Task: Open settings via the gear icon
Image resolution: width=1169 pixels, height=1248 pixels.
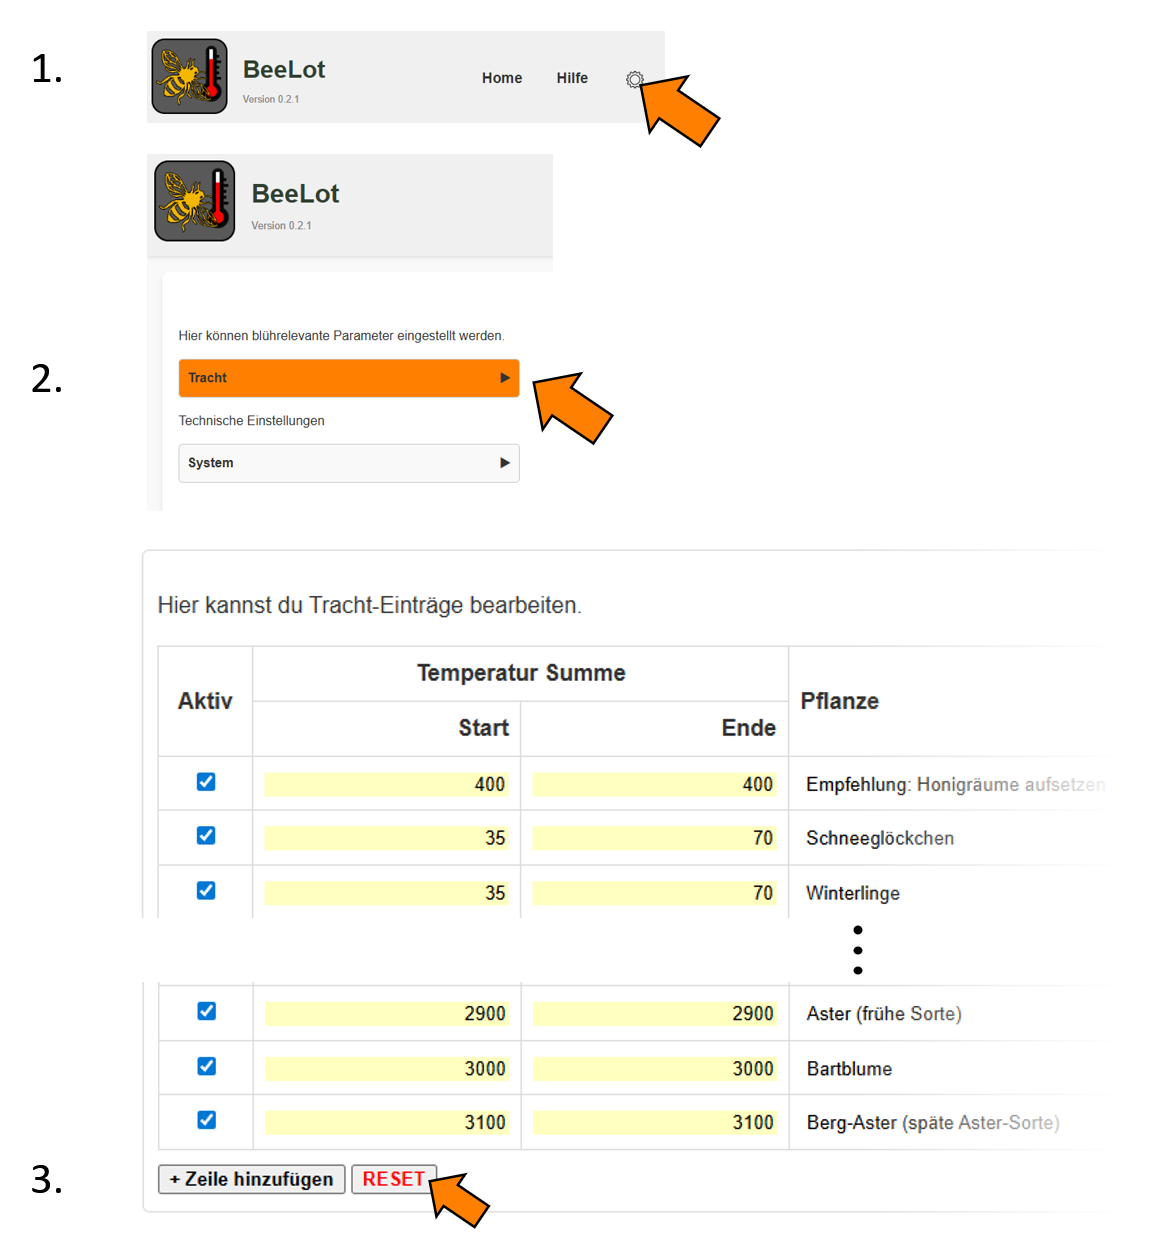Action: click(x=634, y=79)
